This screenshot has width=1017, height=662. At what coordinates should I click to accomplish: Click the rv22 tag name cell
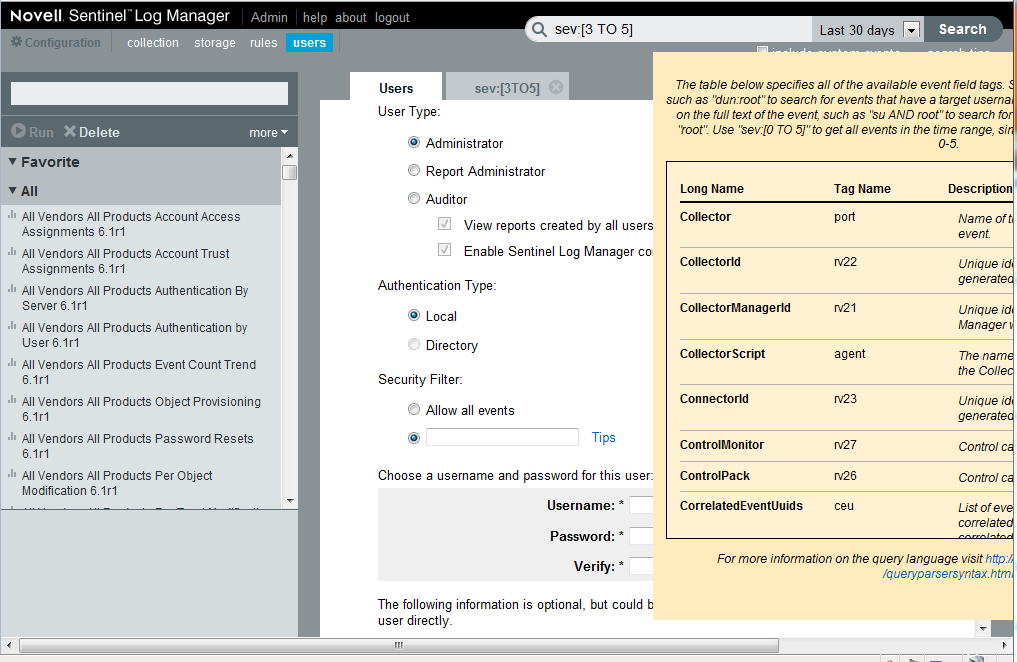[x=845, y=262]
